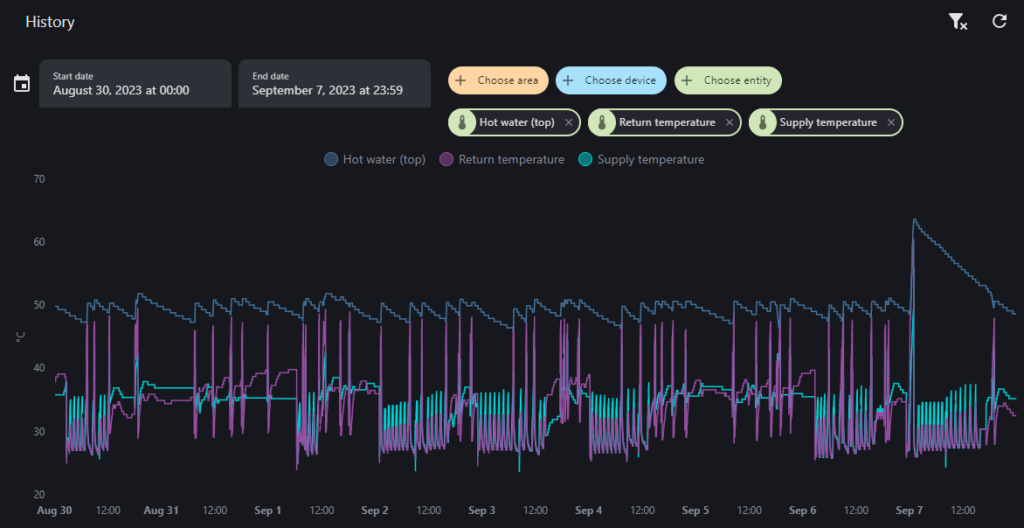Click the teal Supply temperature legend dot
This screenshot has width=1024, height=528.
(585, 159)
